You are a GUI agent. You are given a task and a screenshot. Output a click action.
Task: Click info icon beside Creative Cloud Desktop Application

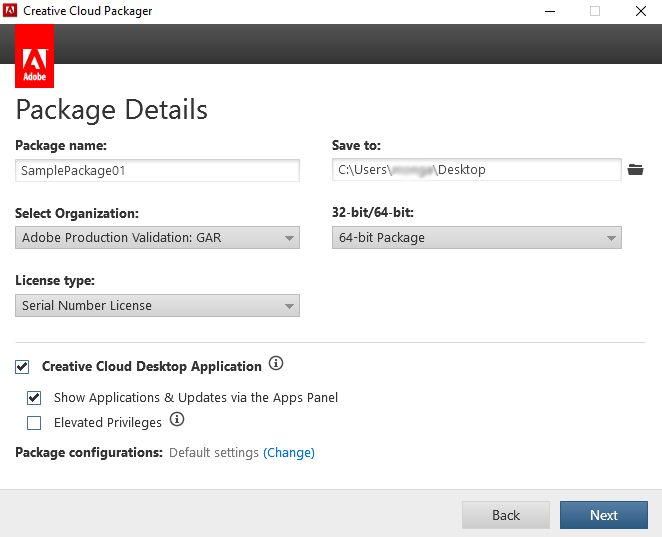276,363
